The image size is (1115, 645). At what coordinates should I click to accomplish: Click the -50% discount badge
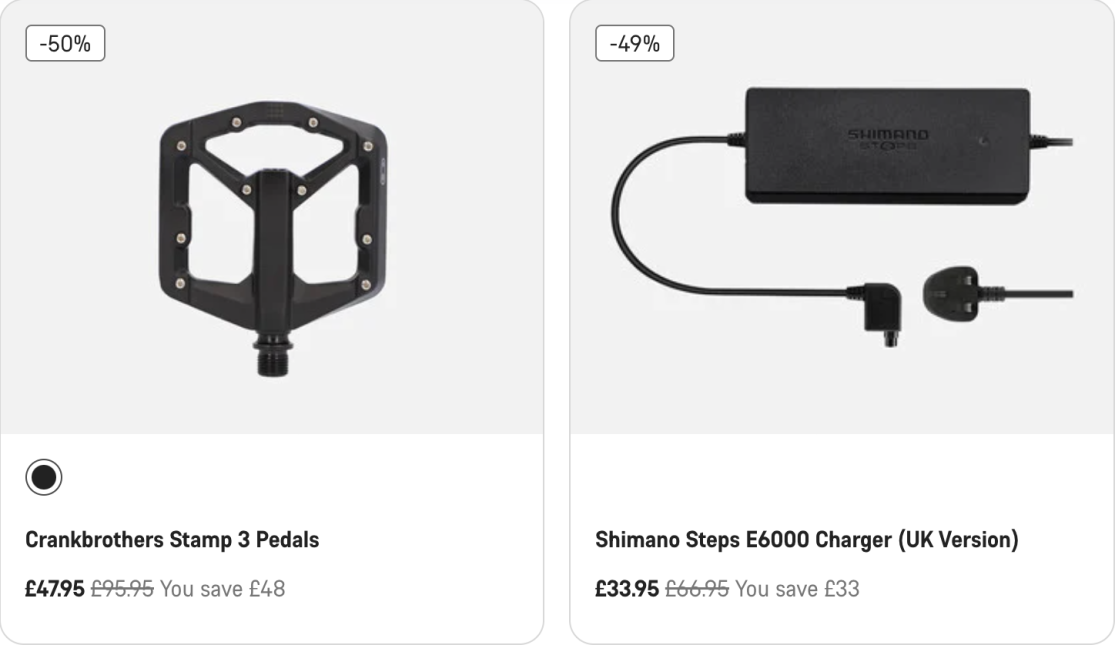(x=65, y=44)
